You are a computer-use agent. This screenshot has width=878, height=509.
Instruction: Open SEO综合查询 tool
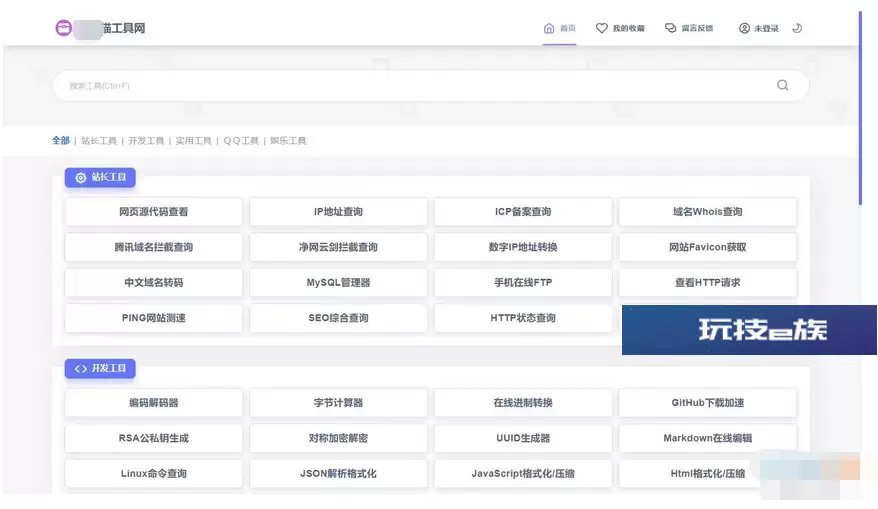coord(338,317)
